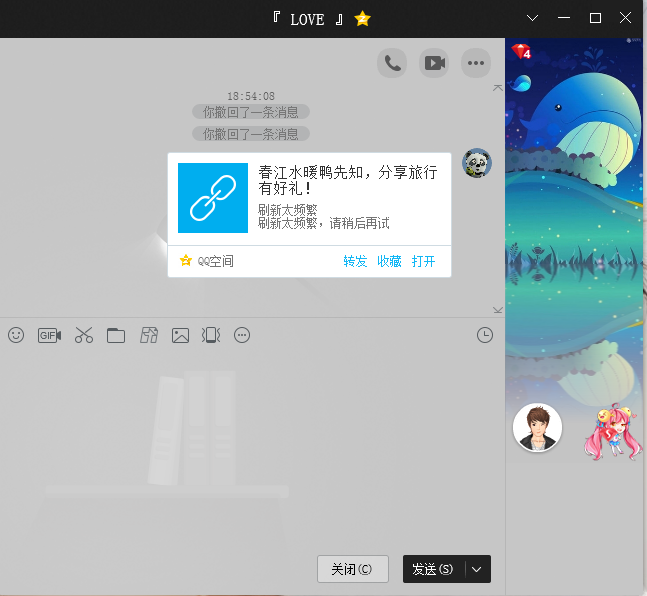The width and height of the screenshot is (647, 596).
Task: Click 转发 to forward the shared link
Action: (355, 261)
